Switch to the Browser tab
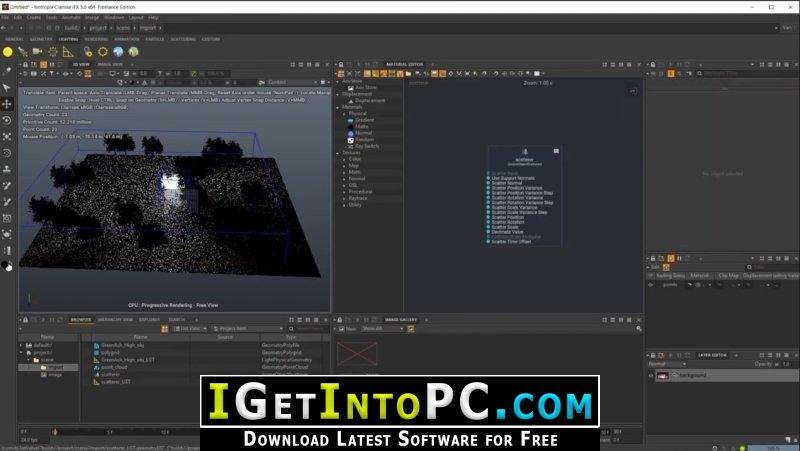The width and height of the screenshot is (800, 451). click(x=81, y=320)
